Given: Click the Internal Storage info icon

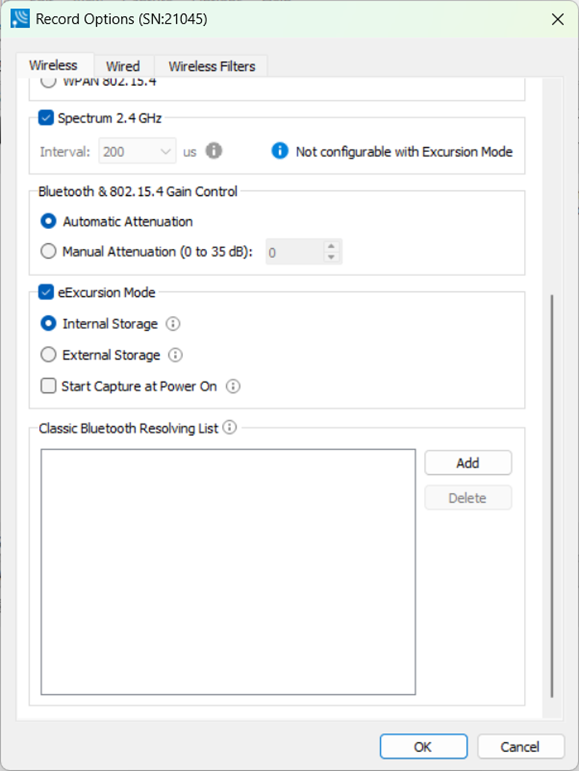Looking at the screenshot, I should coord(173,324).
